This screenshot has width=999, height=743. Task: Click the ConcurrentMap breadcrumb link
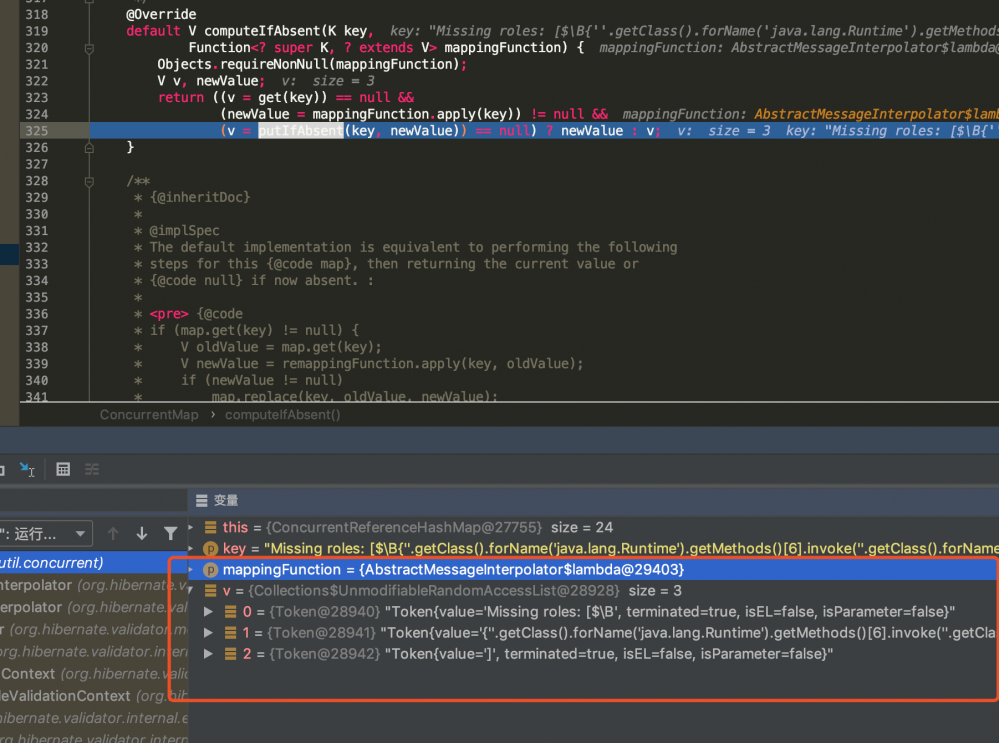tap(149, 414)
